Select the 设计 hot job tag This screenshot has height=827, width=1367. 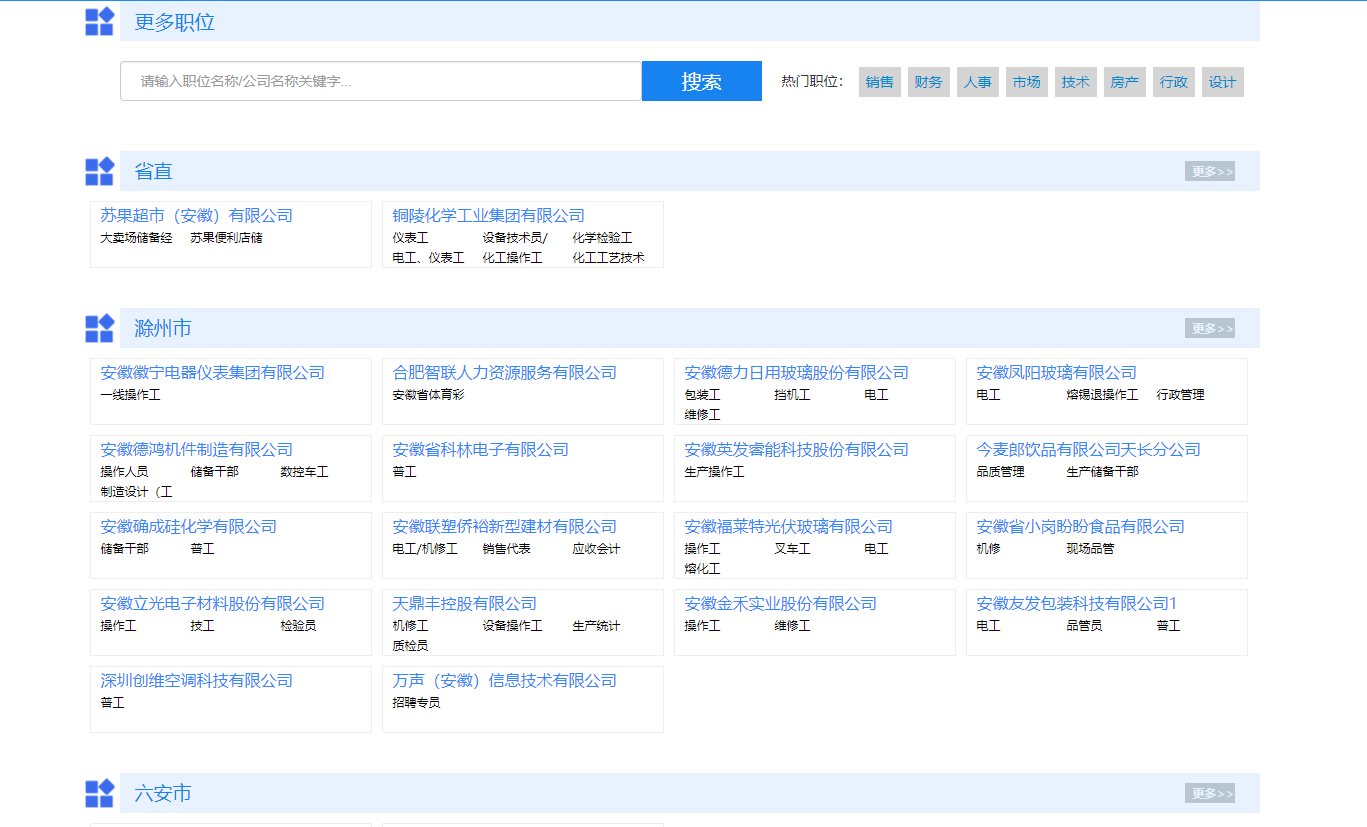(x=1223, y=82)
